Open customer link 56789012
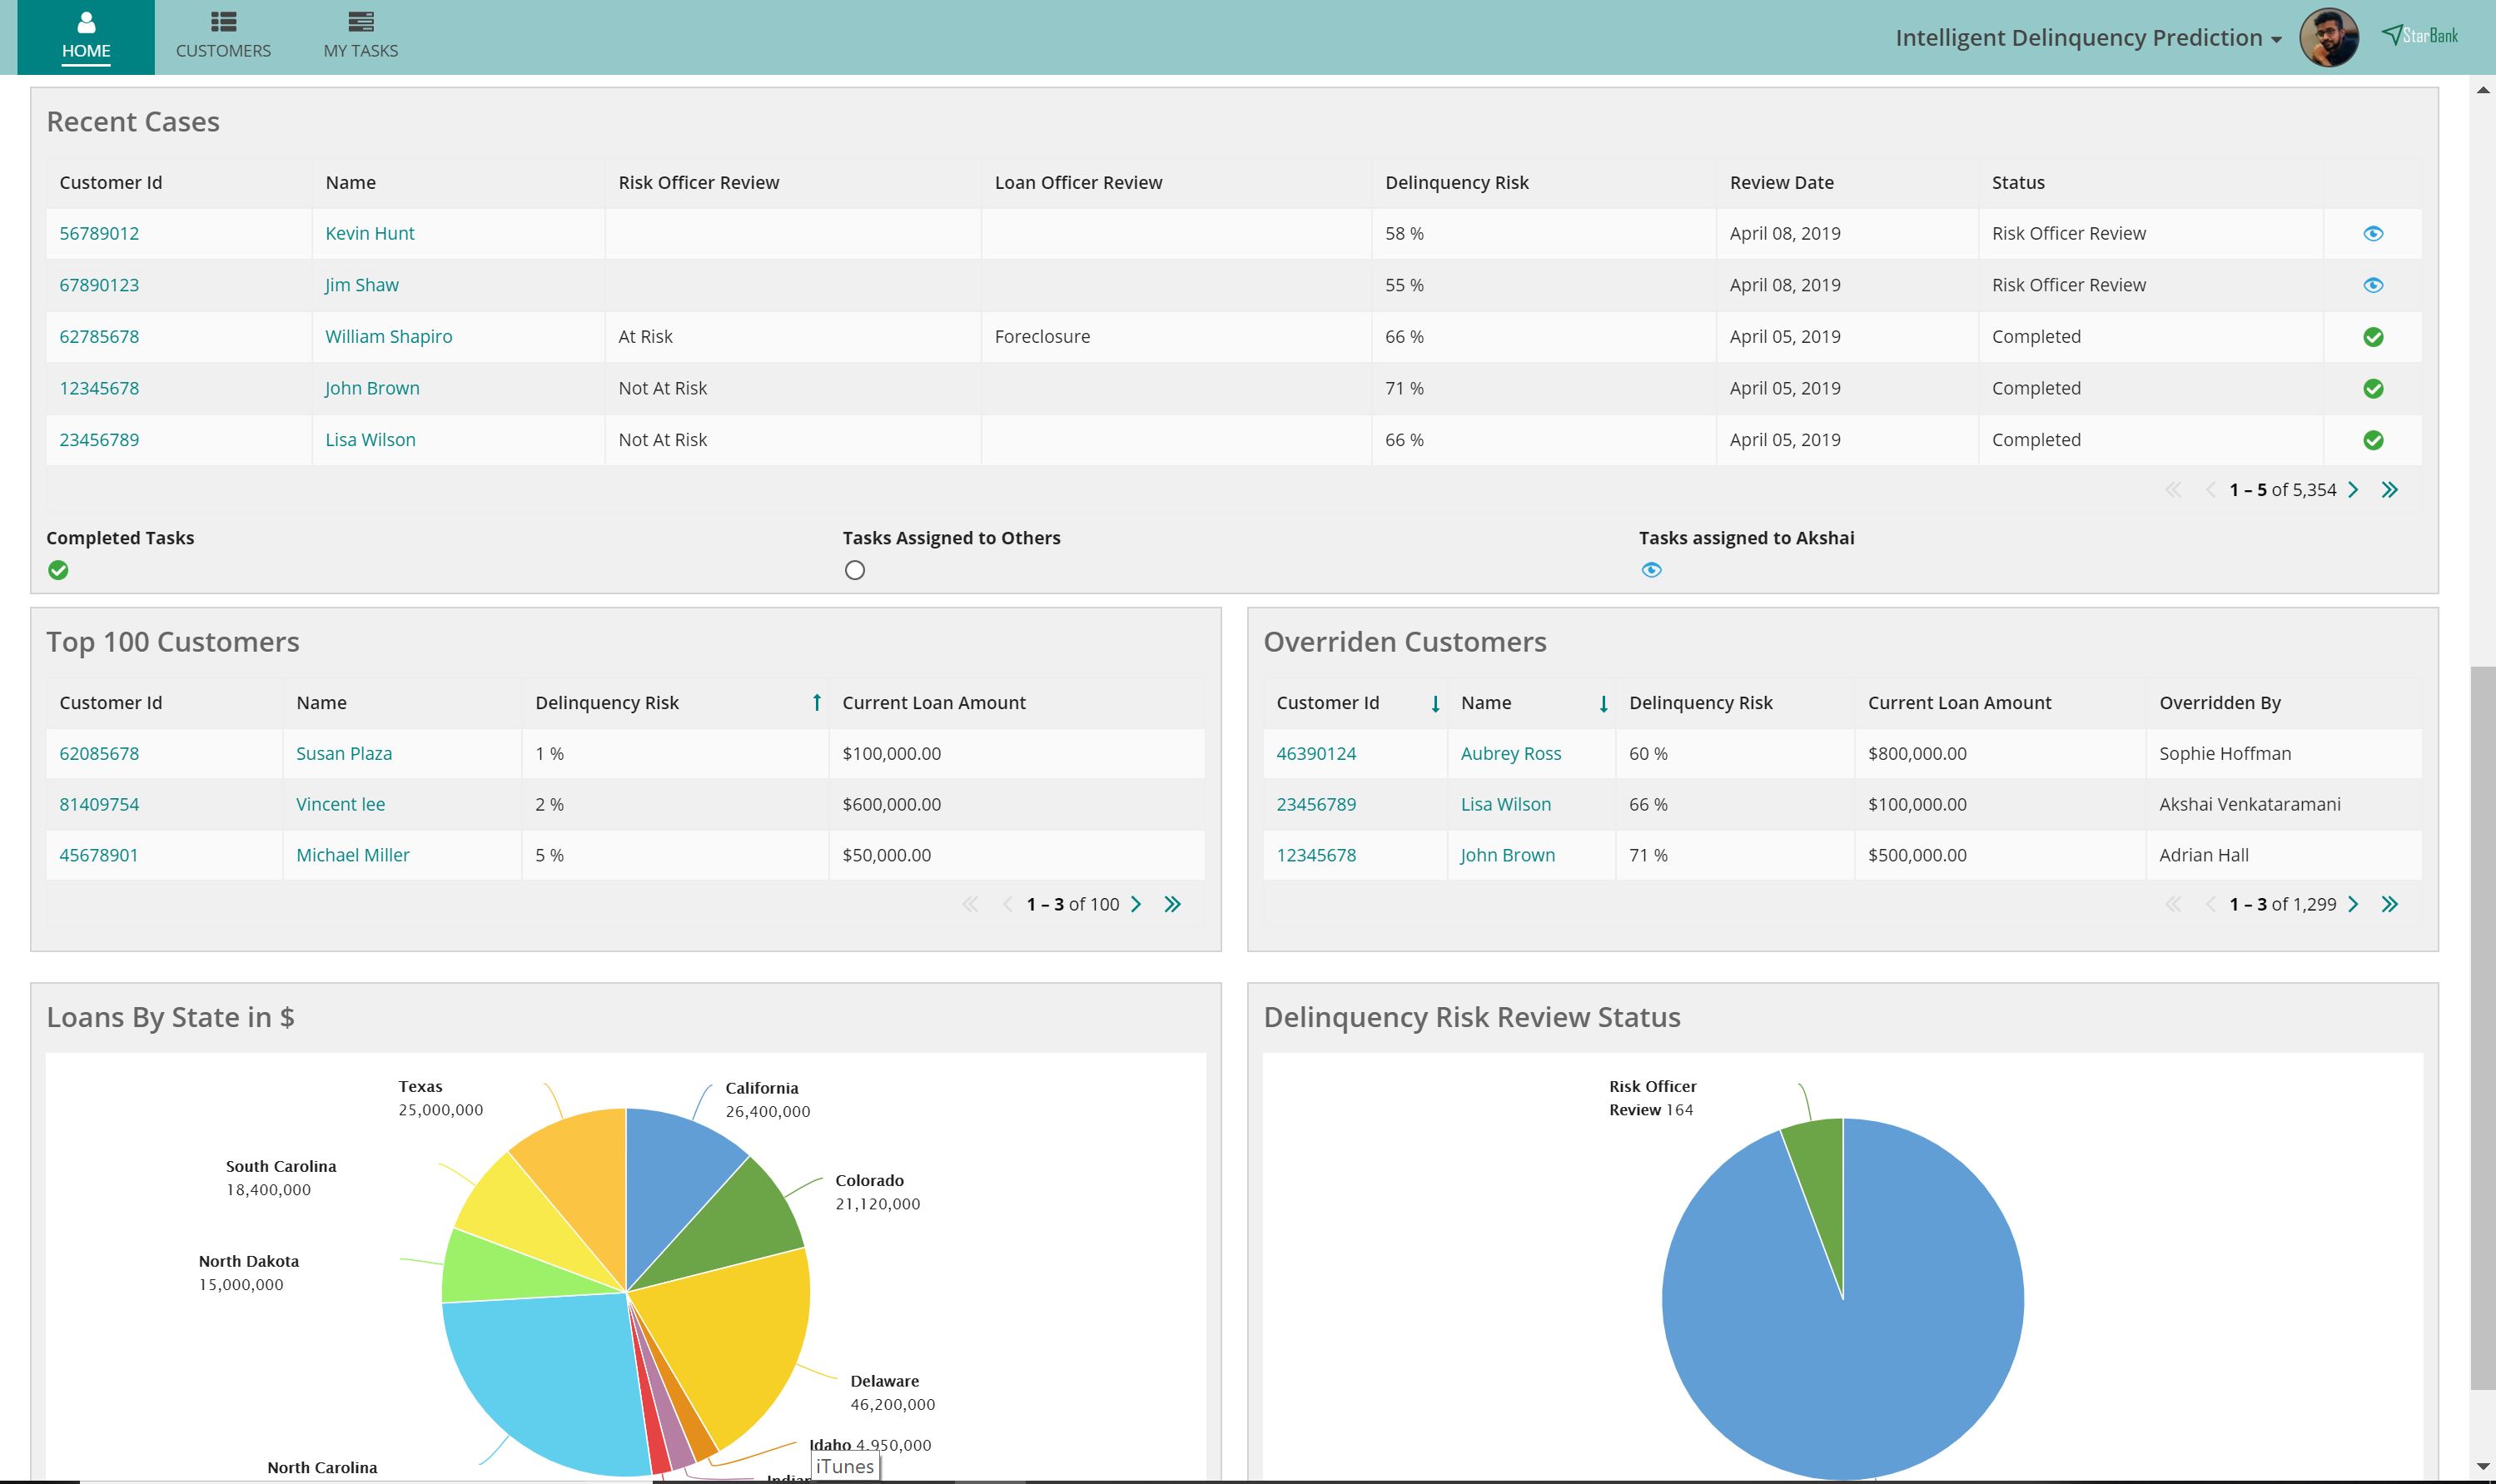 (x=99, y=234)
